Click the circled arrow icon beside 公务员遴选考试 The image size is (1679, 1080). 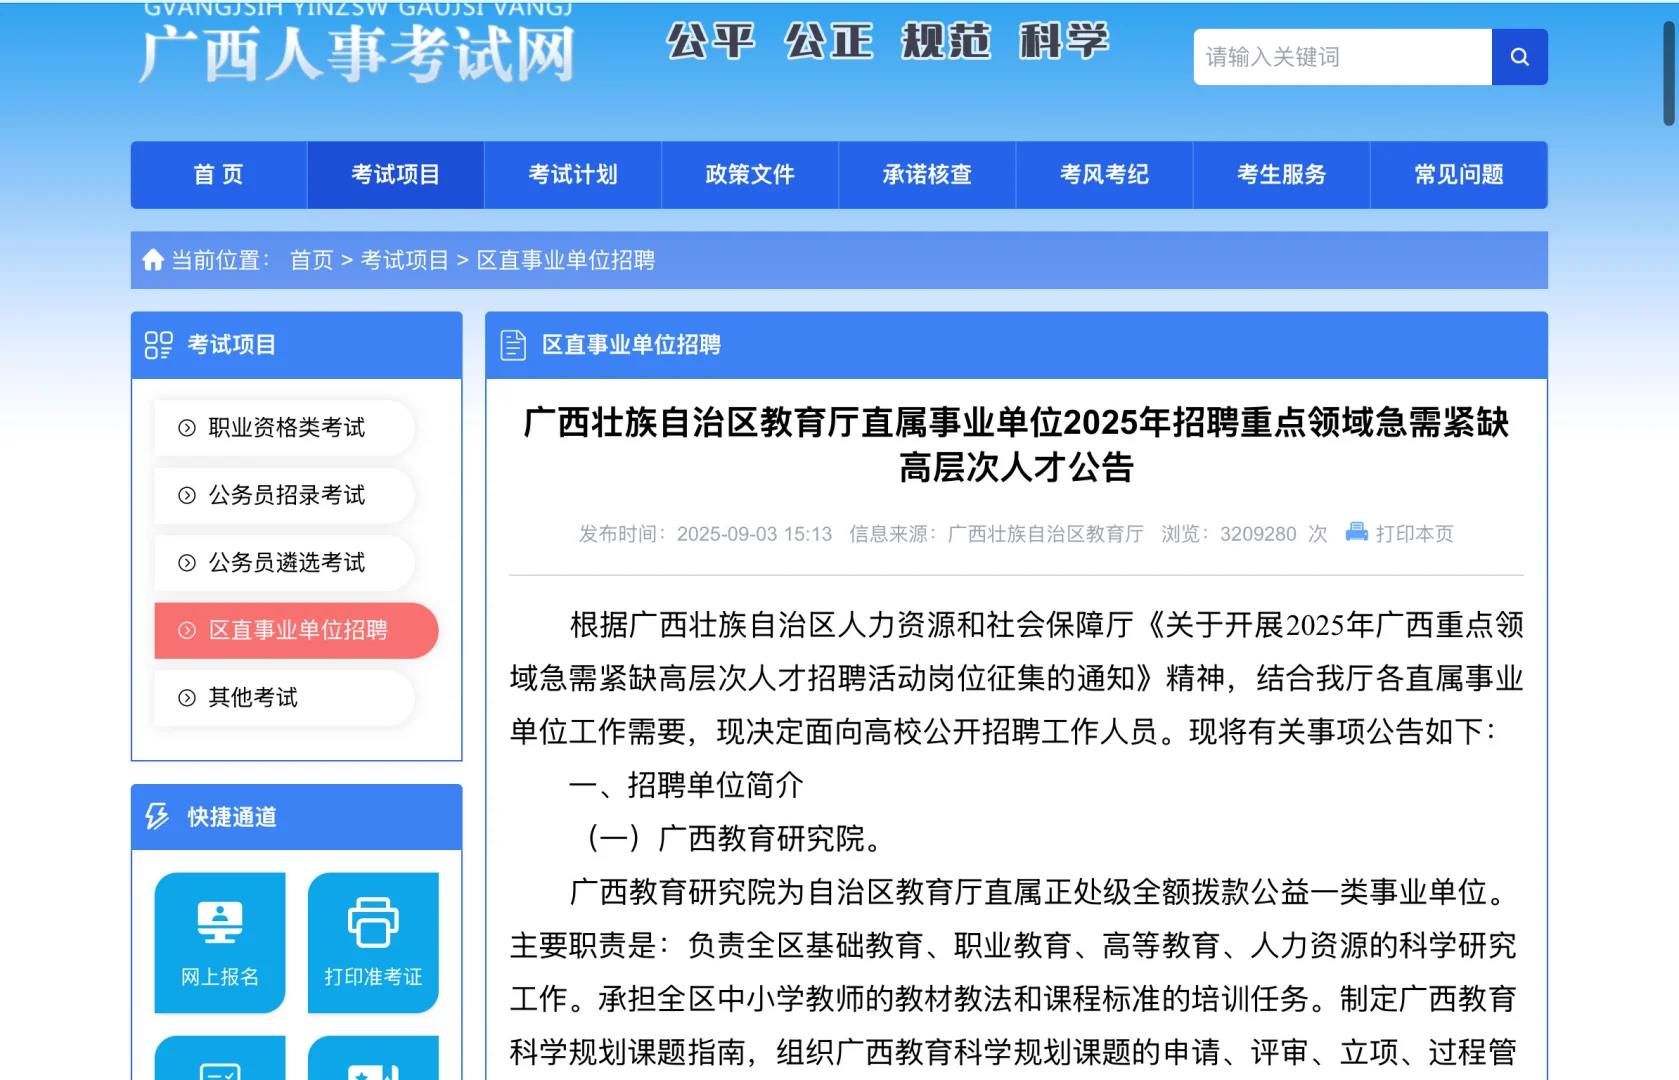click(187, 563)
